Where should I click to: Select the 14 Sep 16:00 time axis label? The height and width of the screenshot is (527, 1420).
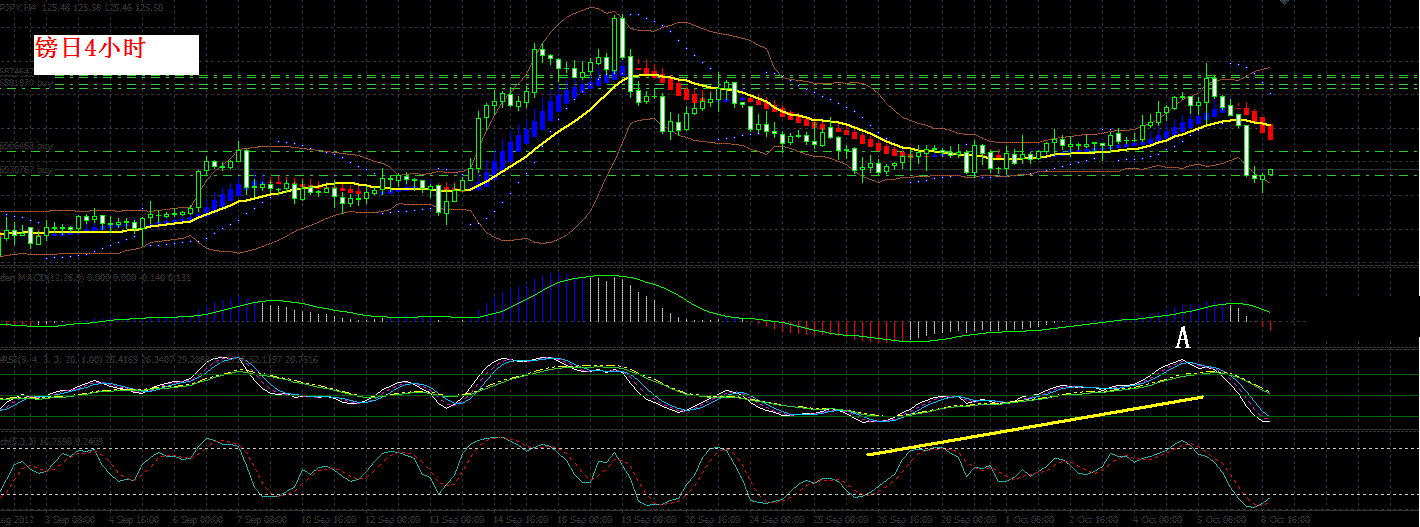click(521, 519)
